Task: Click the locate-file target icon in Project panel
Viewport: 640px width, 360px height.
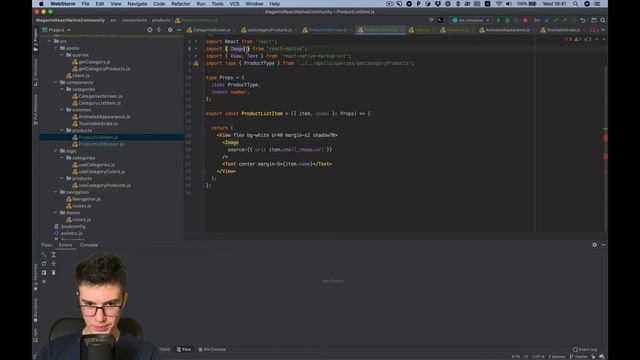Action: (150, 30)
